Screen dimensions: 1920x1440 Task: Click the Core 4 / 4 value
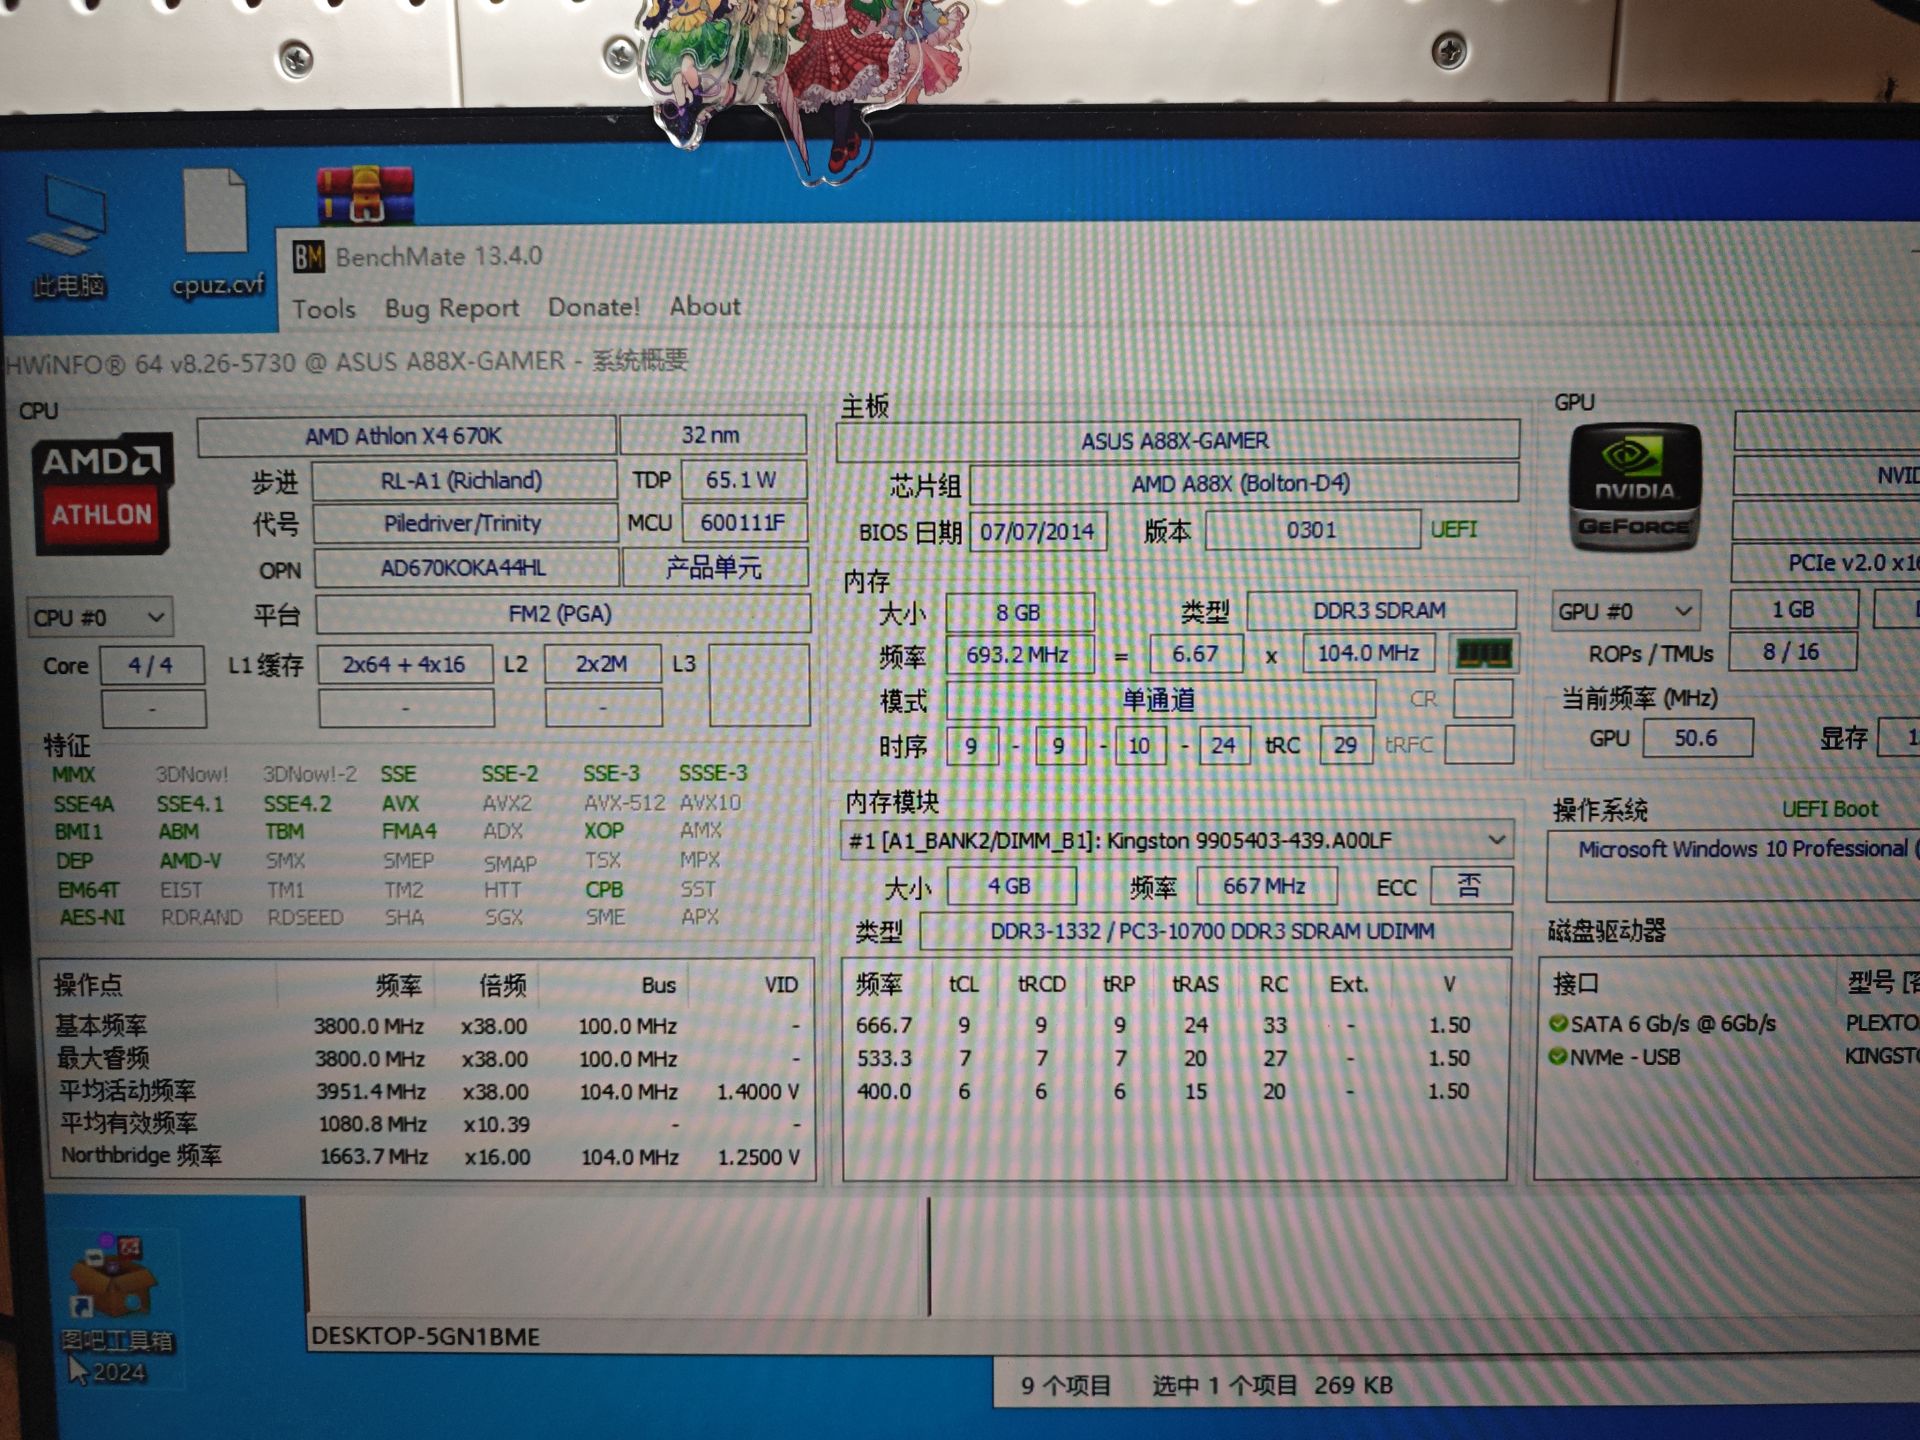pos(151,665)
